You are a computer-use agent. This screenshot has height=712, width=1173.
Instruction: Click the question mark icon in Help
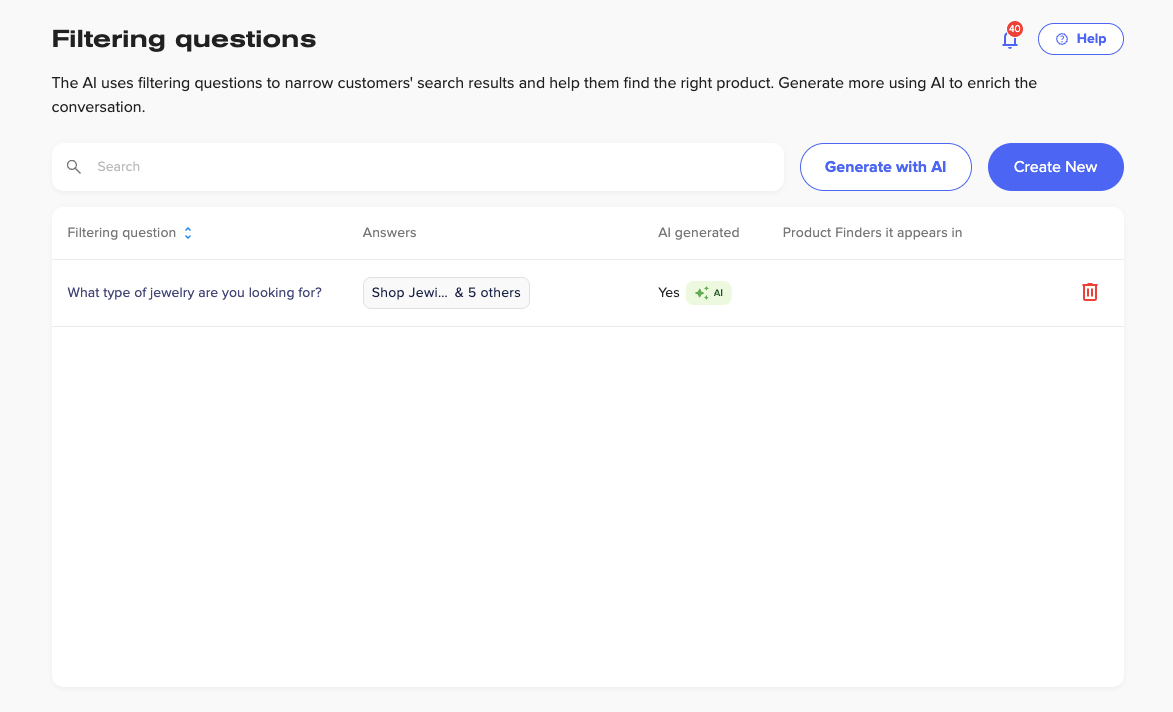pos(1062,39)
